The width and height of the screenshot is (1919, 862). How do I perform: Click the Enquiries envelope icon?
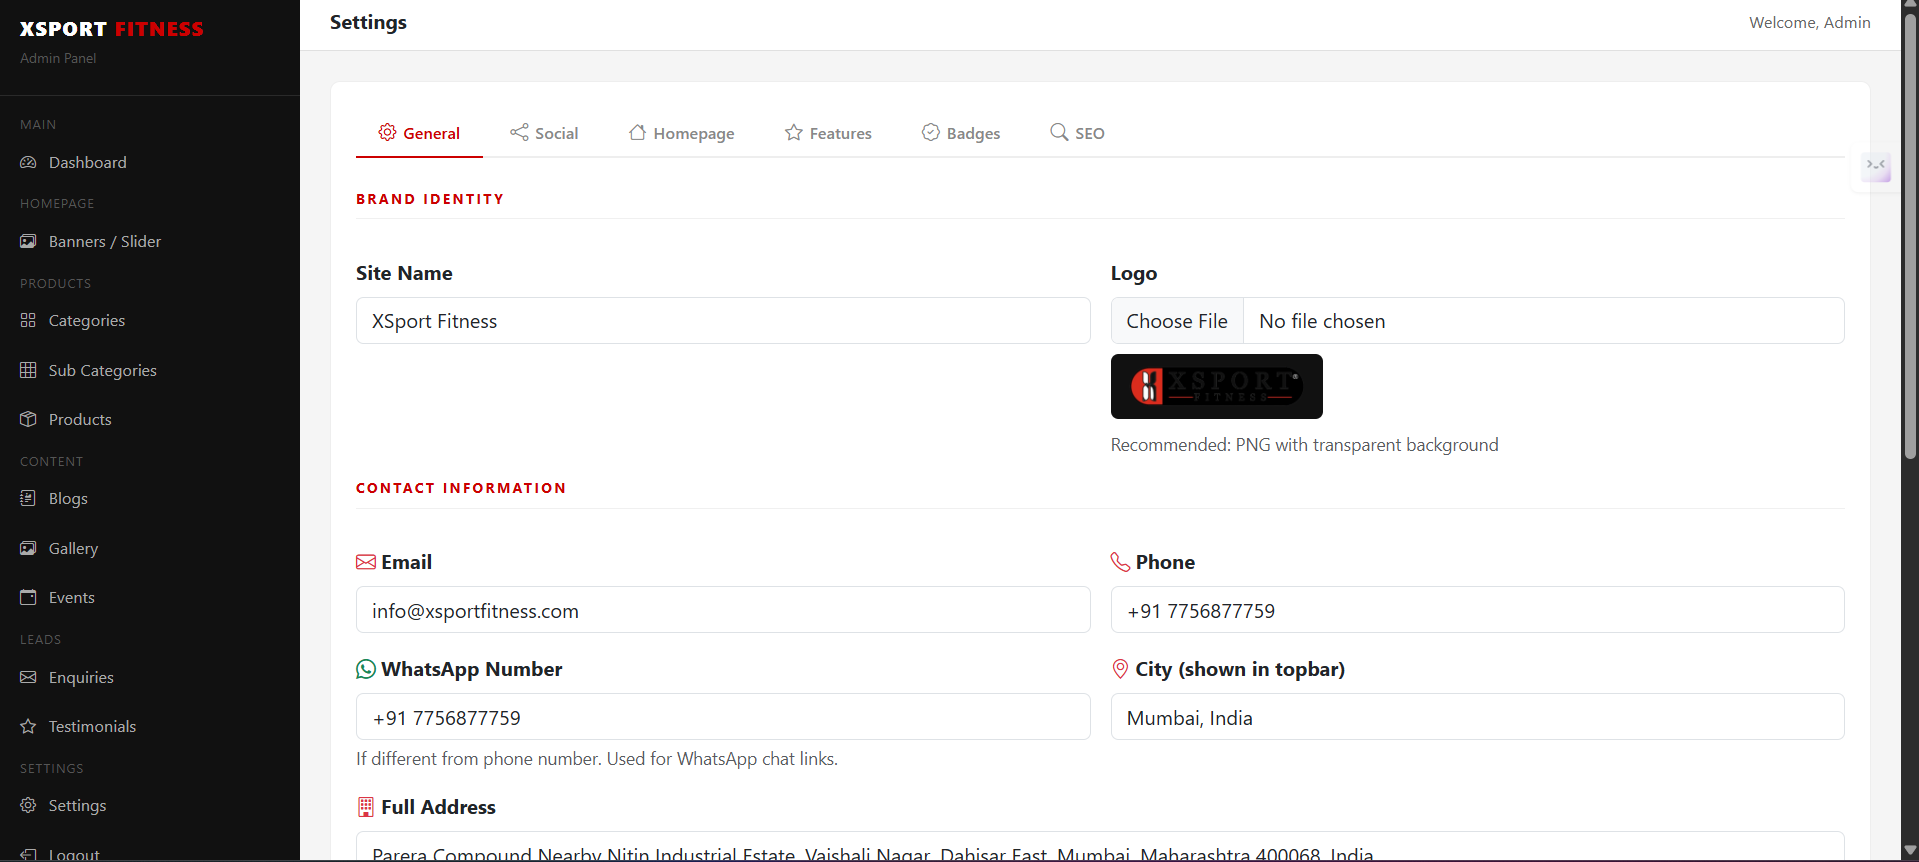tap(28, 677)
